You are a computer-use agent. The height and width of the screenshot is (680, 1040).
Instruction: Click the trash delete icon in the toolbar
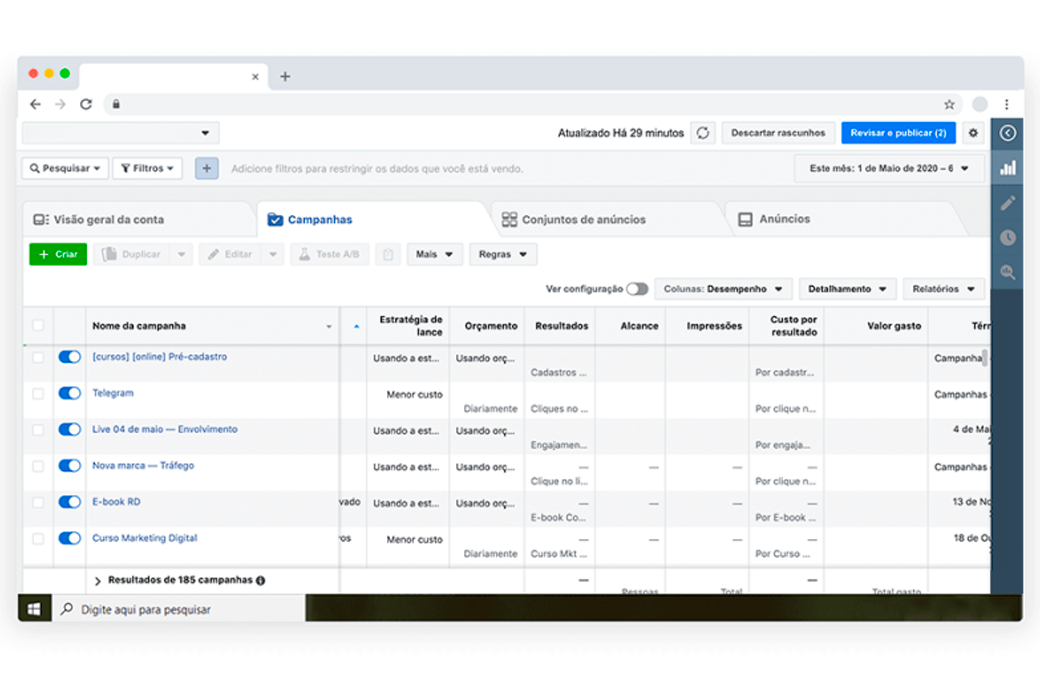(x=388, y=255)
